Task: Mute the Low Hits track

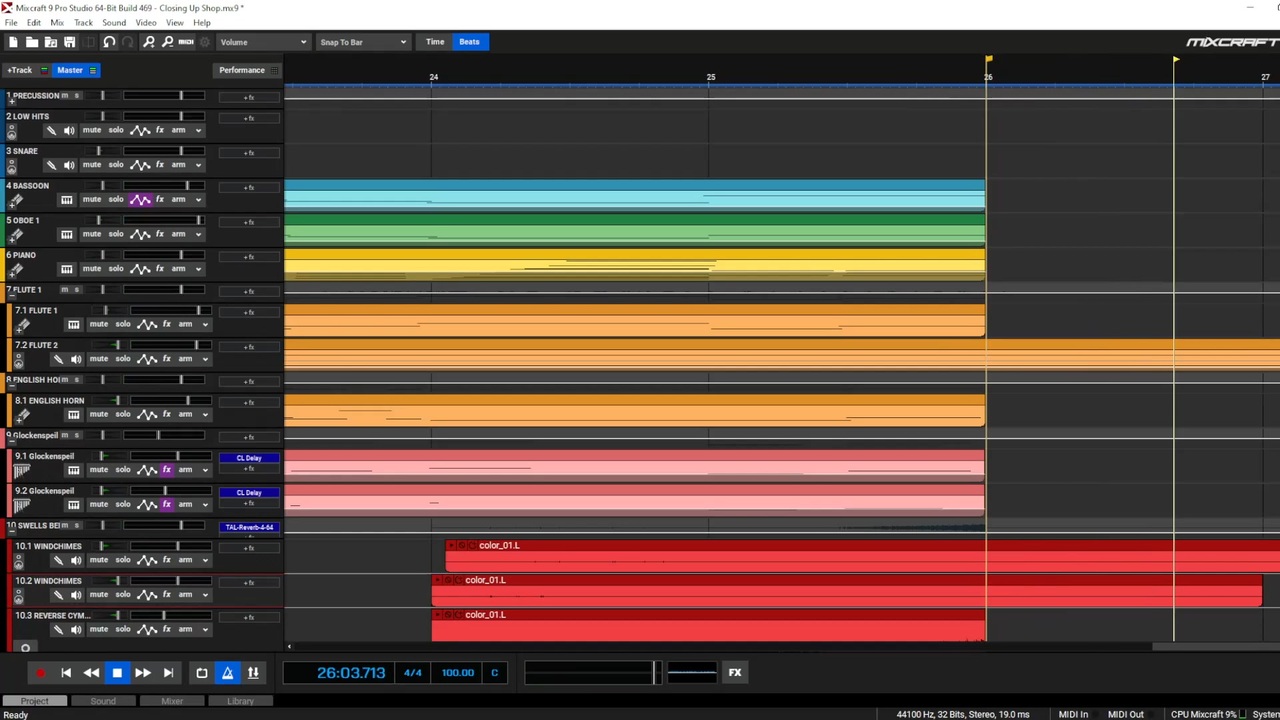Action: (x=92, y=130)
